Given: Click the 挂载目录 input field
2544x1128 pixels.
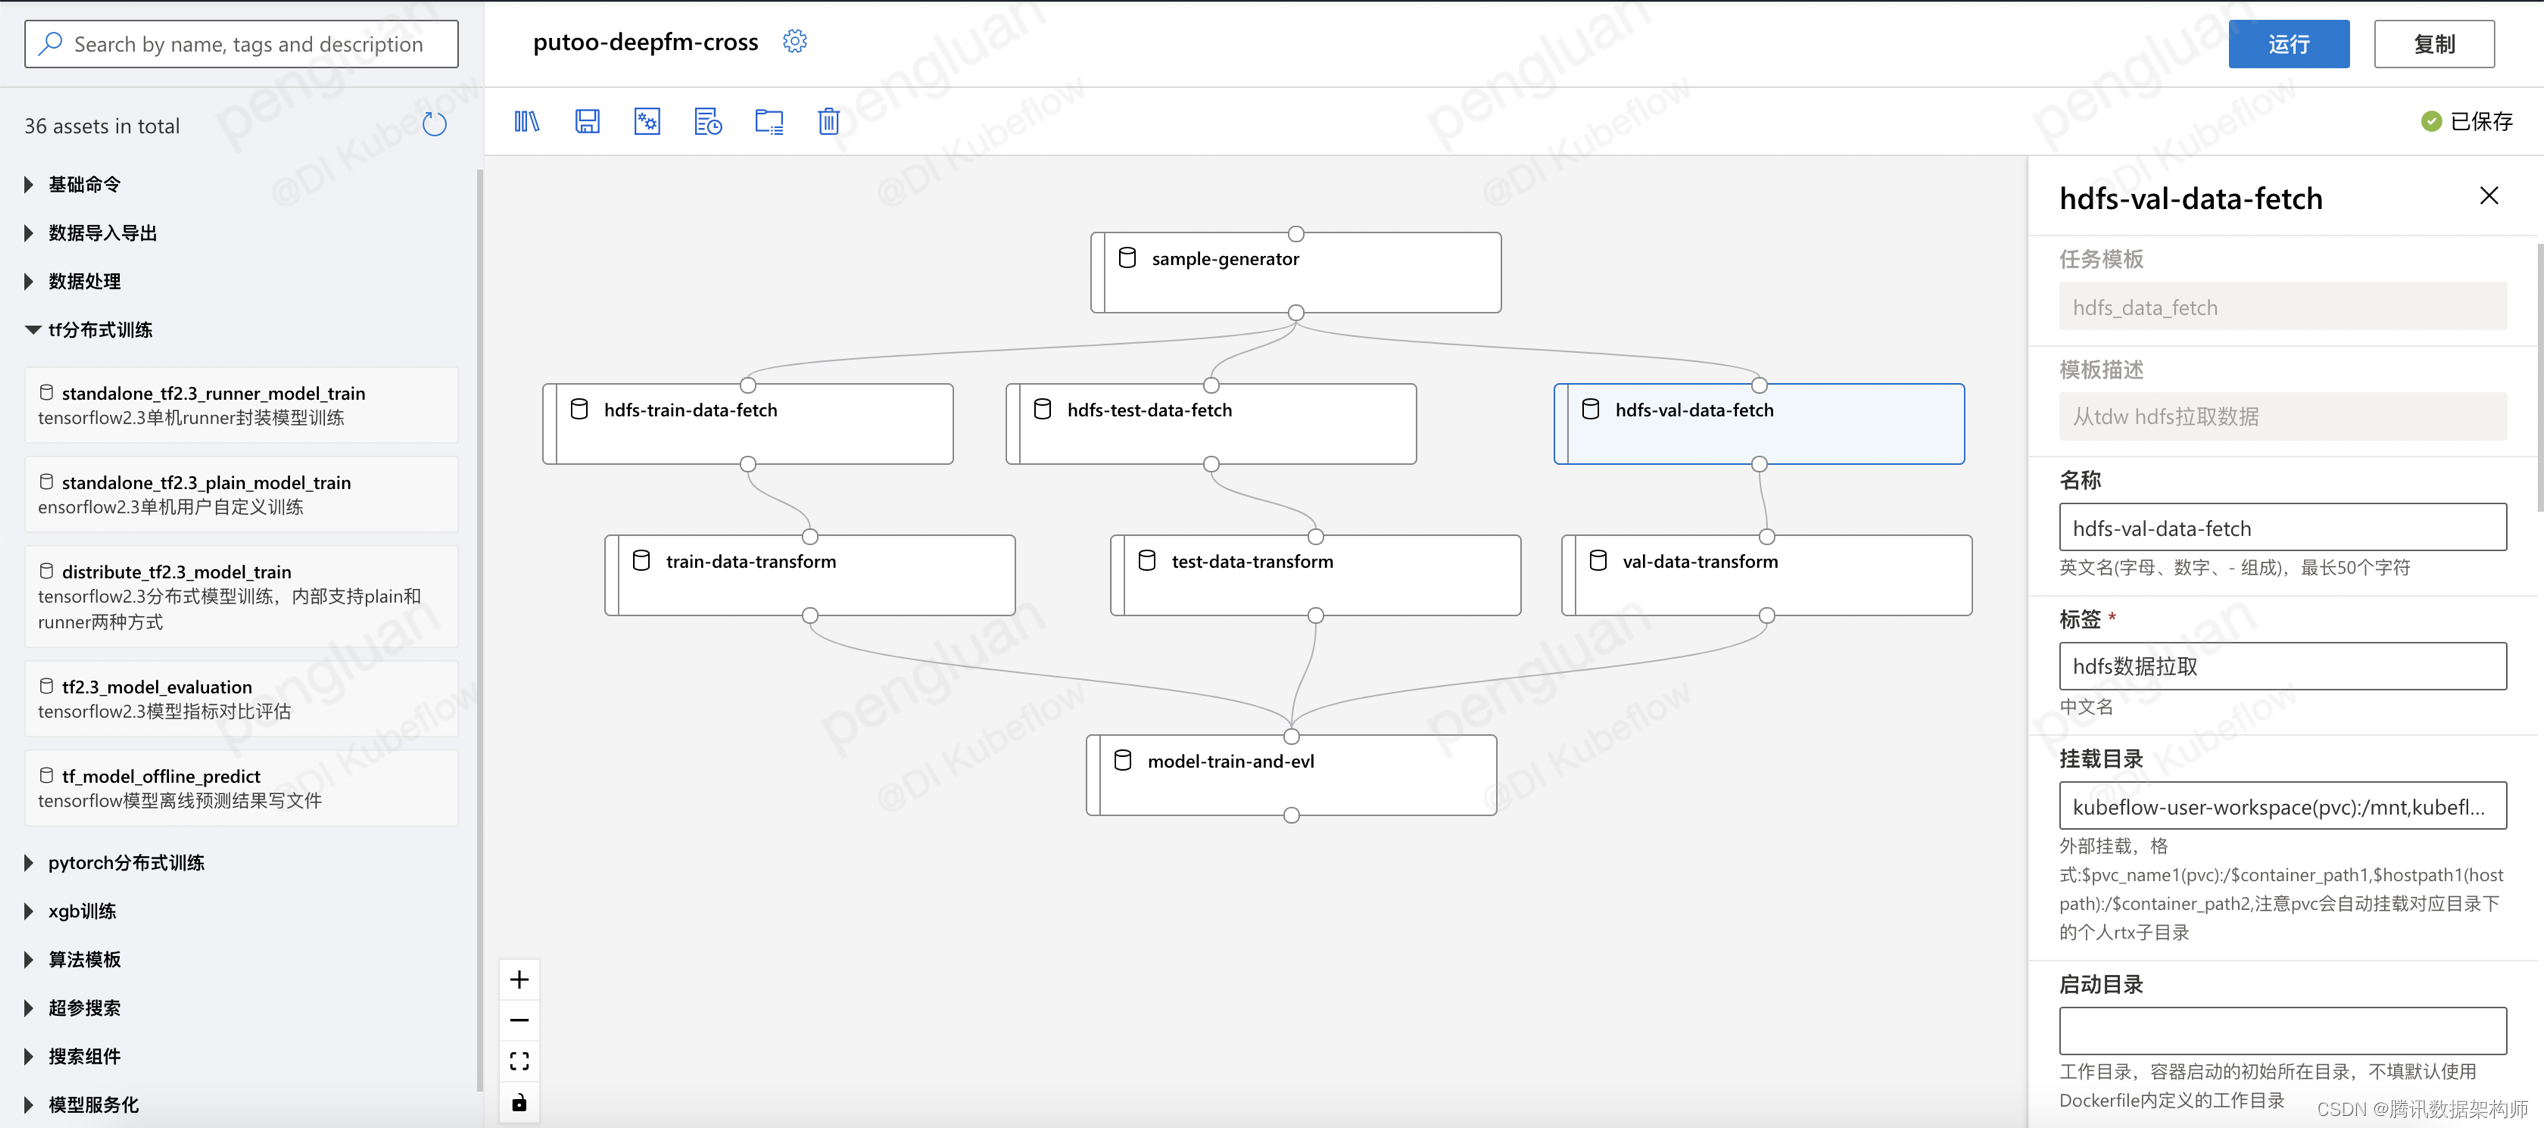Looking at the screenshot, I should click(x=2282, y=806).
